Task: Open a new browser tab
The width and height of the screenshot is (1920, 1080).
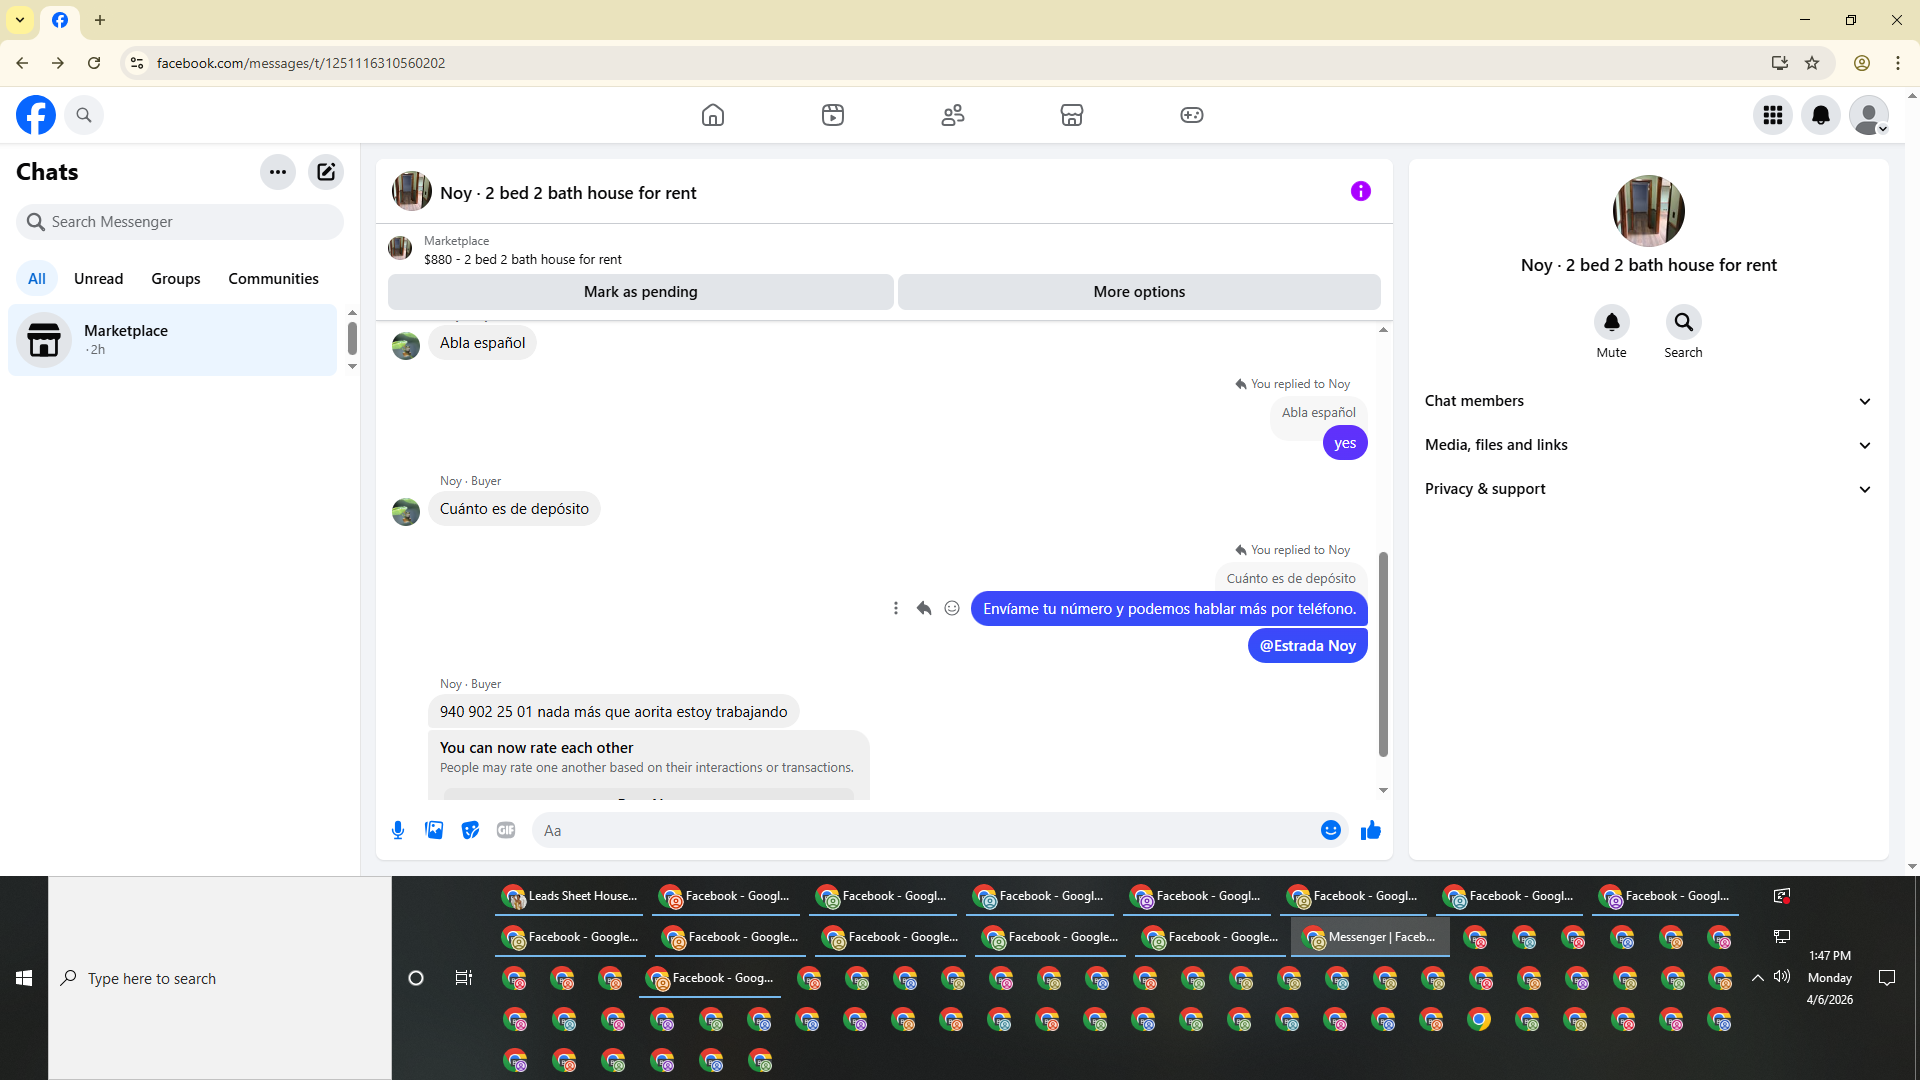Action: pyautogui.click(x=100, y=20)
